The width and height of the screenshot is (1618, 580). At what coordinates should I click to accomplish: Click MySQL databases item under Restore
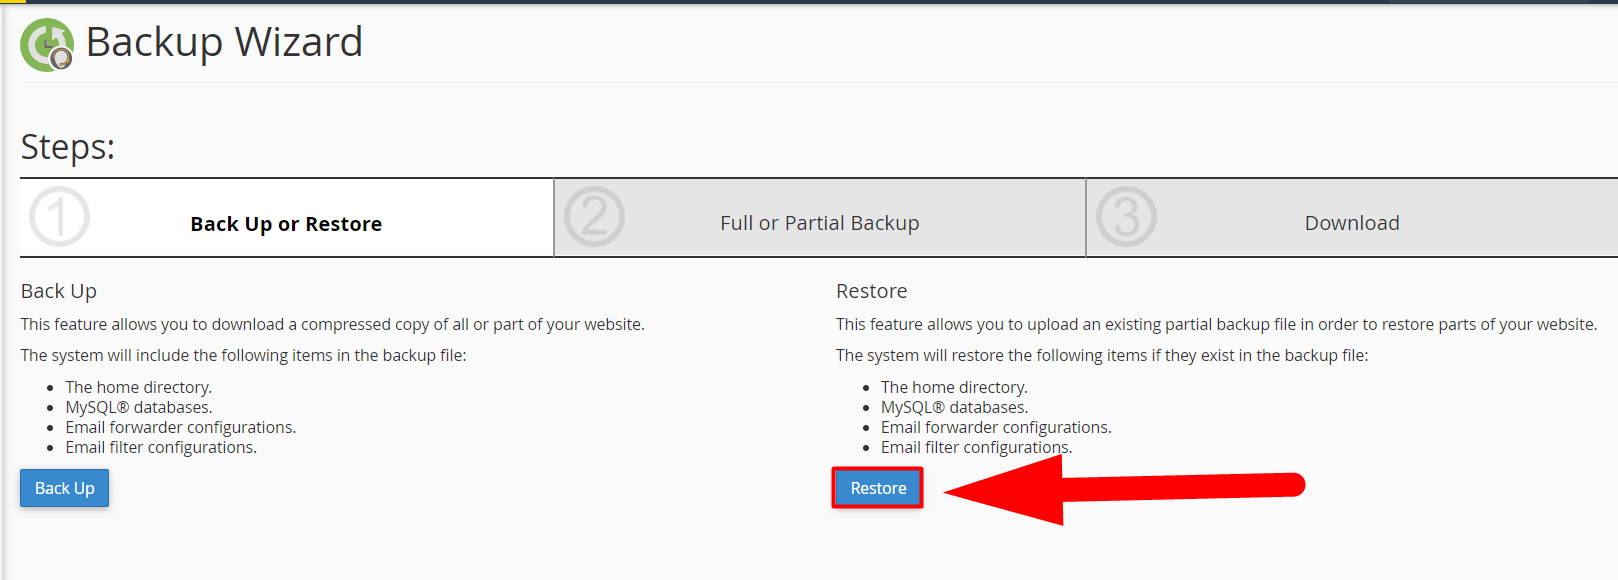(x=954, y=407)
